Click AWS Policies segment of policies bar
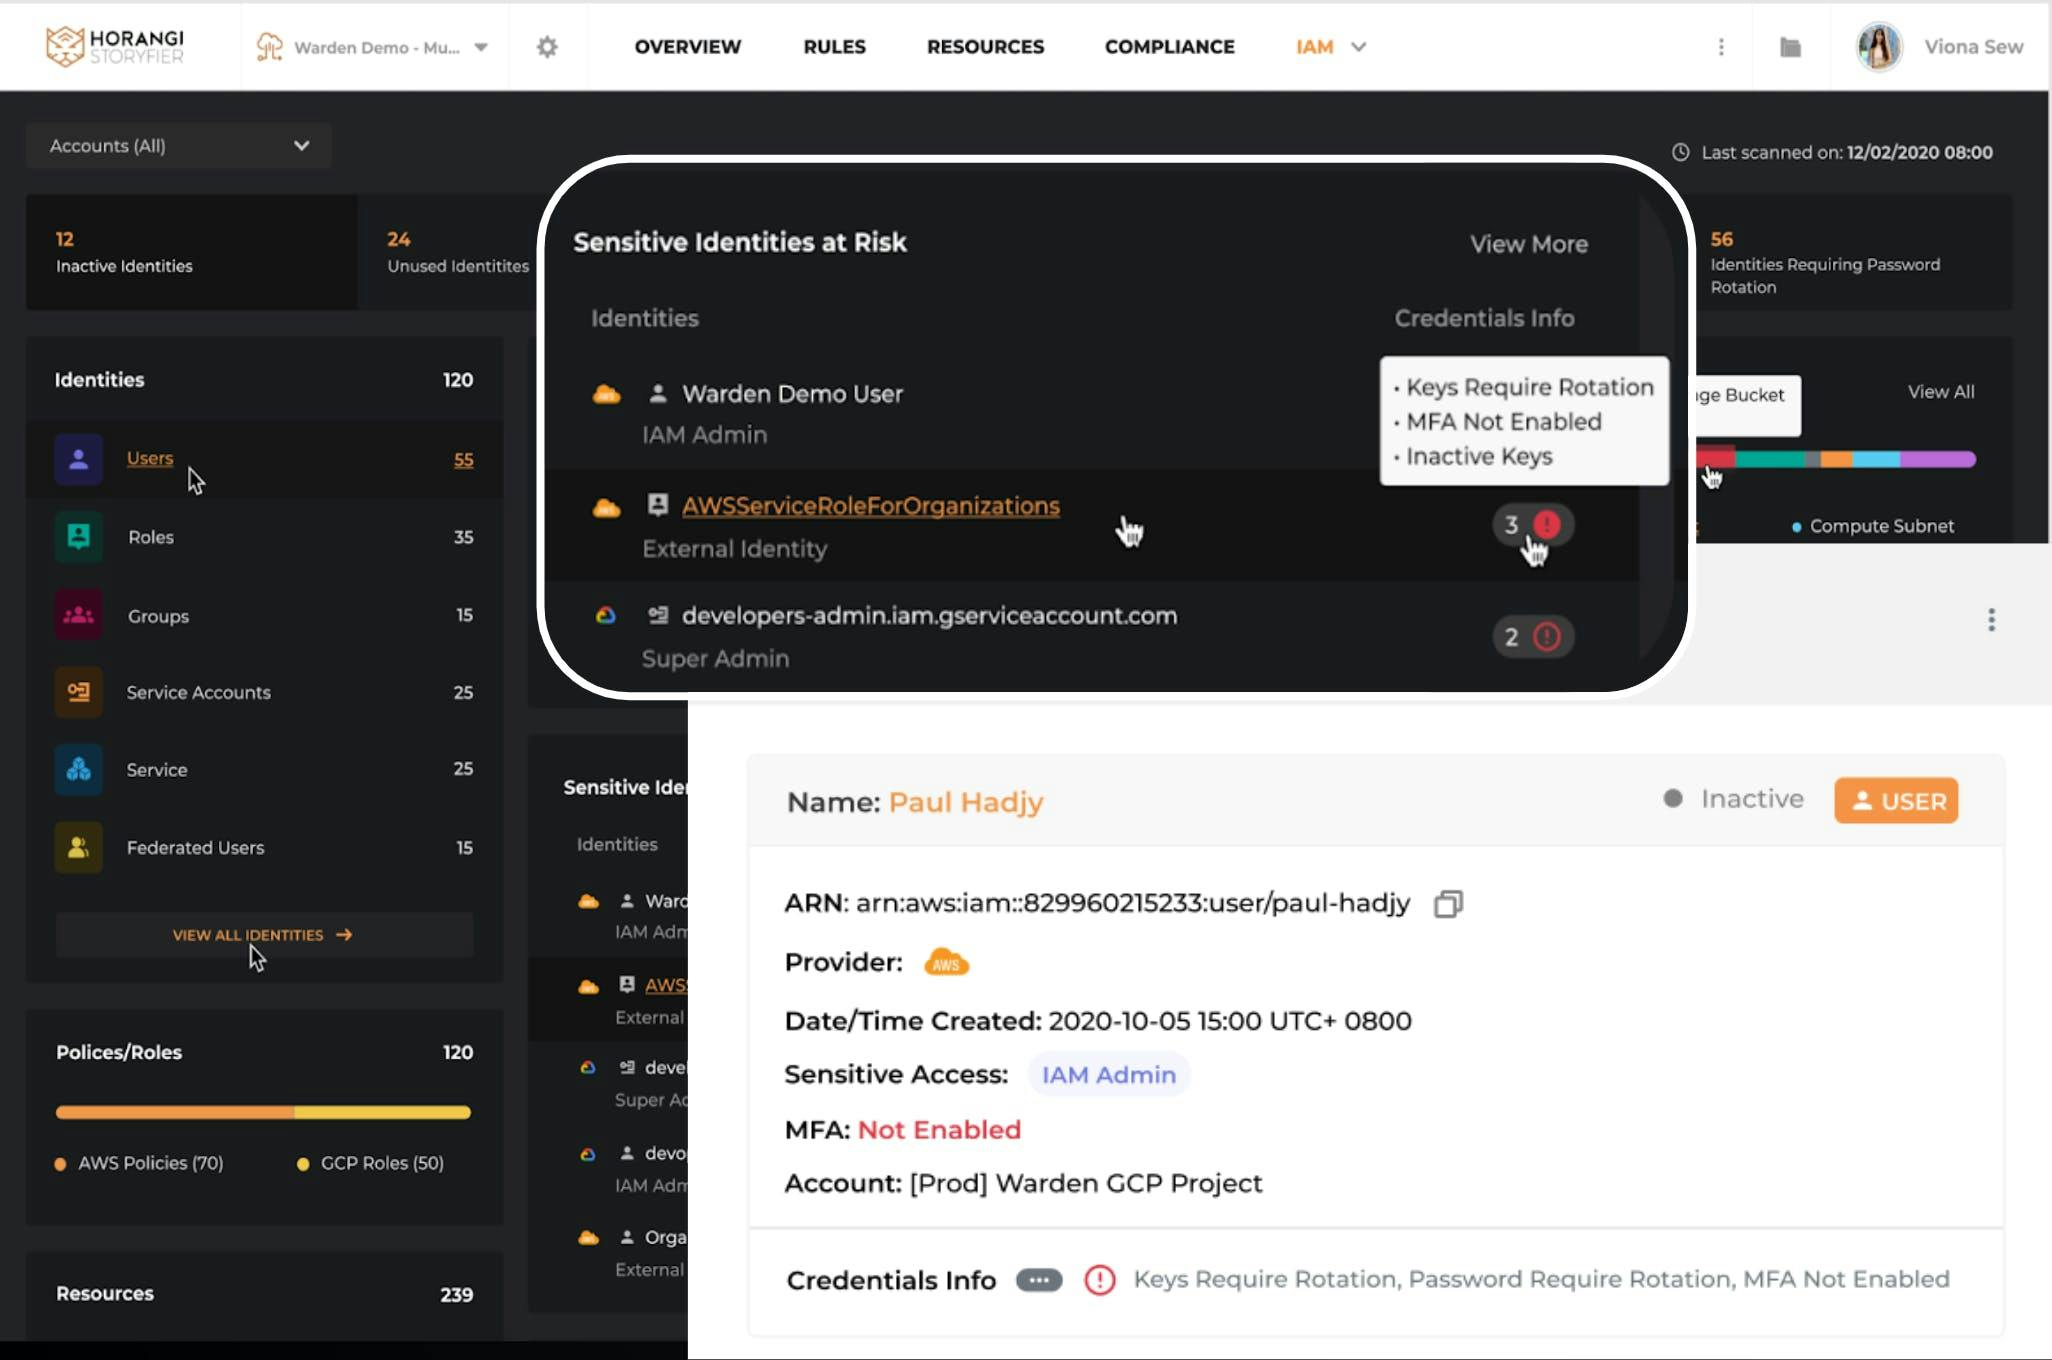The image size is (2052, 1360). click(x=175, y=1112)
